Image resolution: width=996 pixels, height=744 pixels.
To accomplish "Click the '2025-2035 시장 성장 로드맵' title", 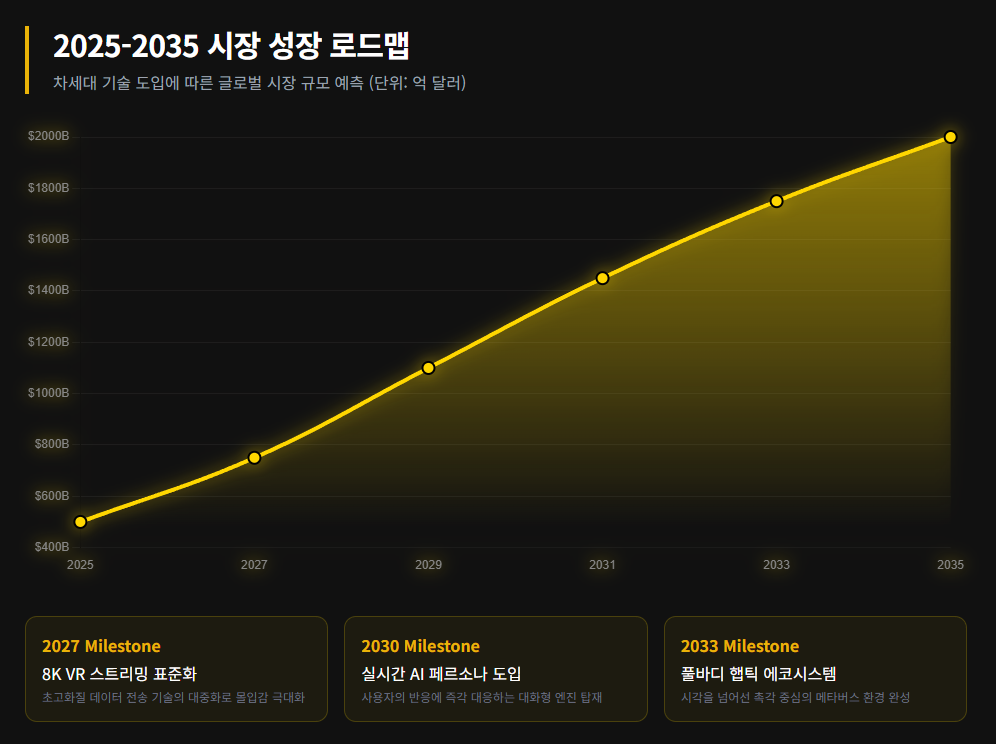I will [x=232, y=46].
